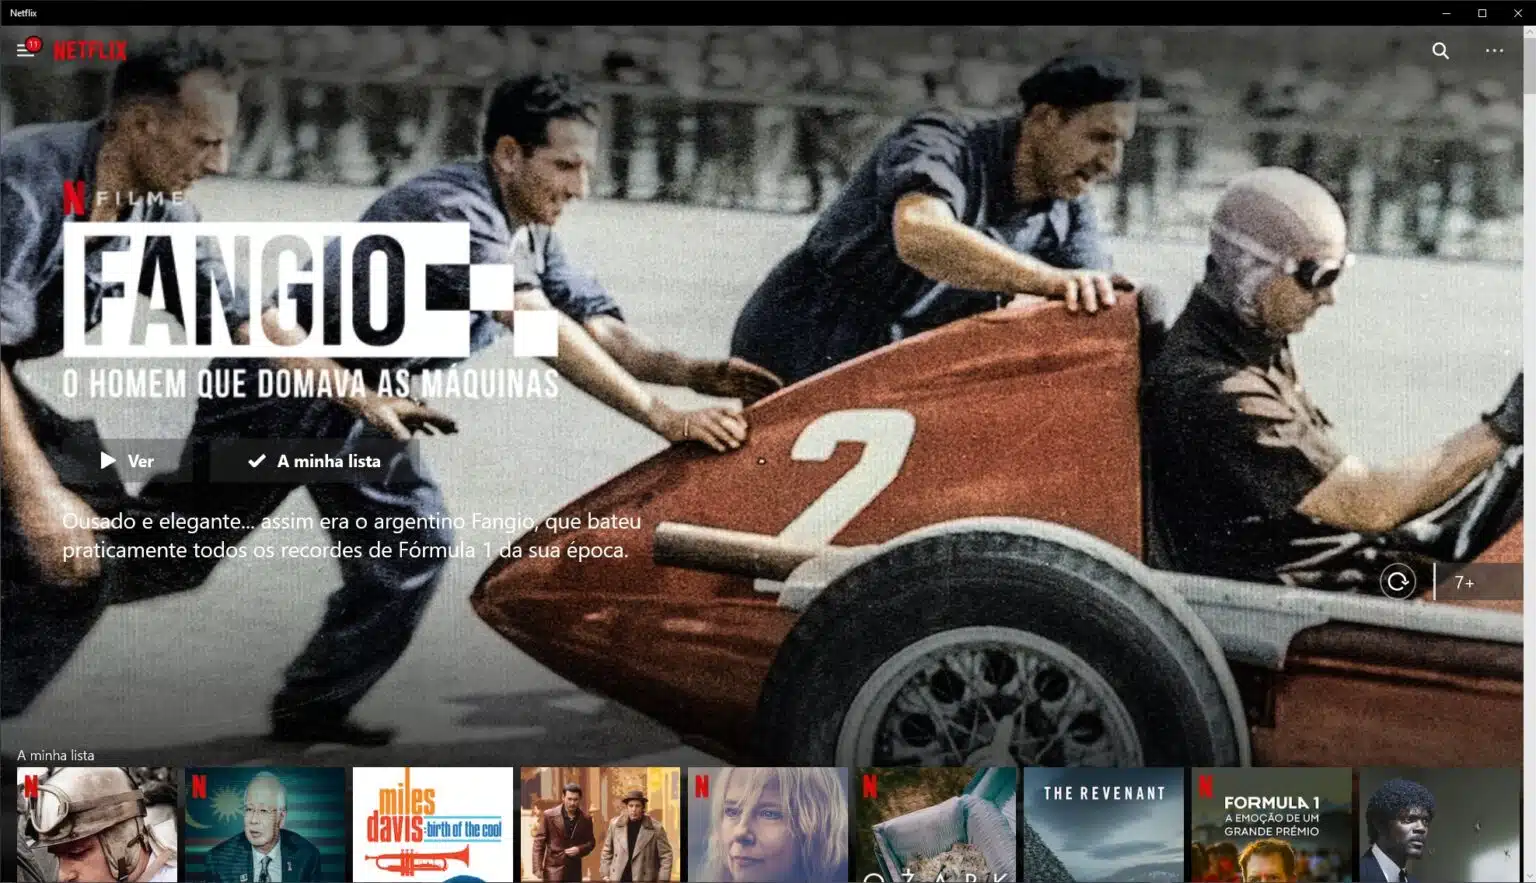Open the Fangio title logo

310,290
